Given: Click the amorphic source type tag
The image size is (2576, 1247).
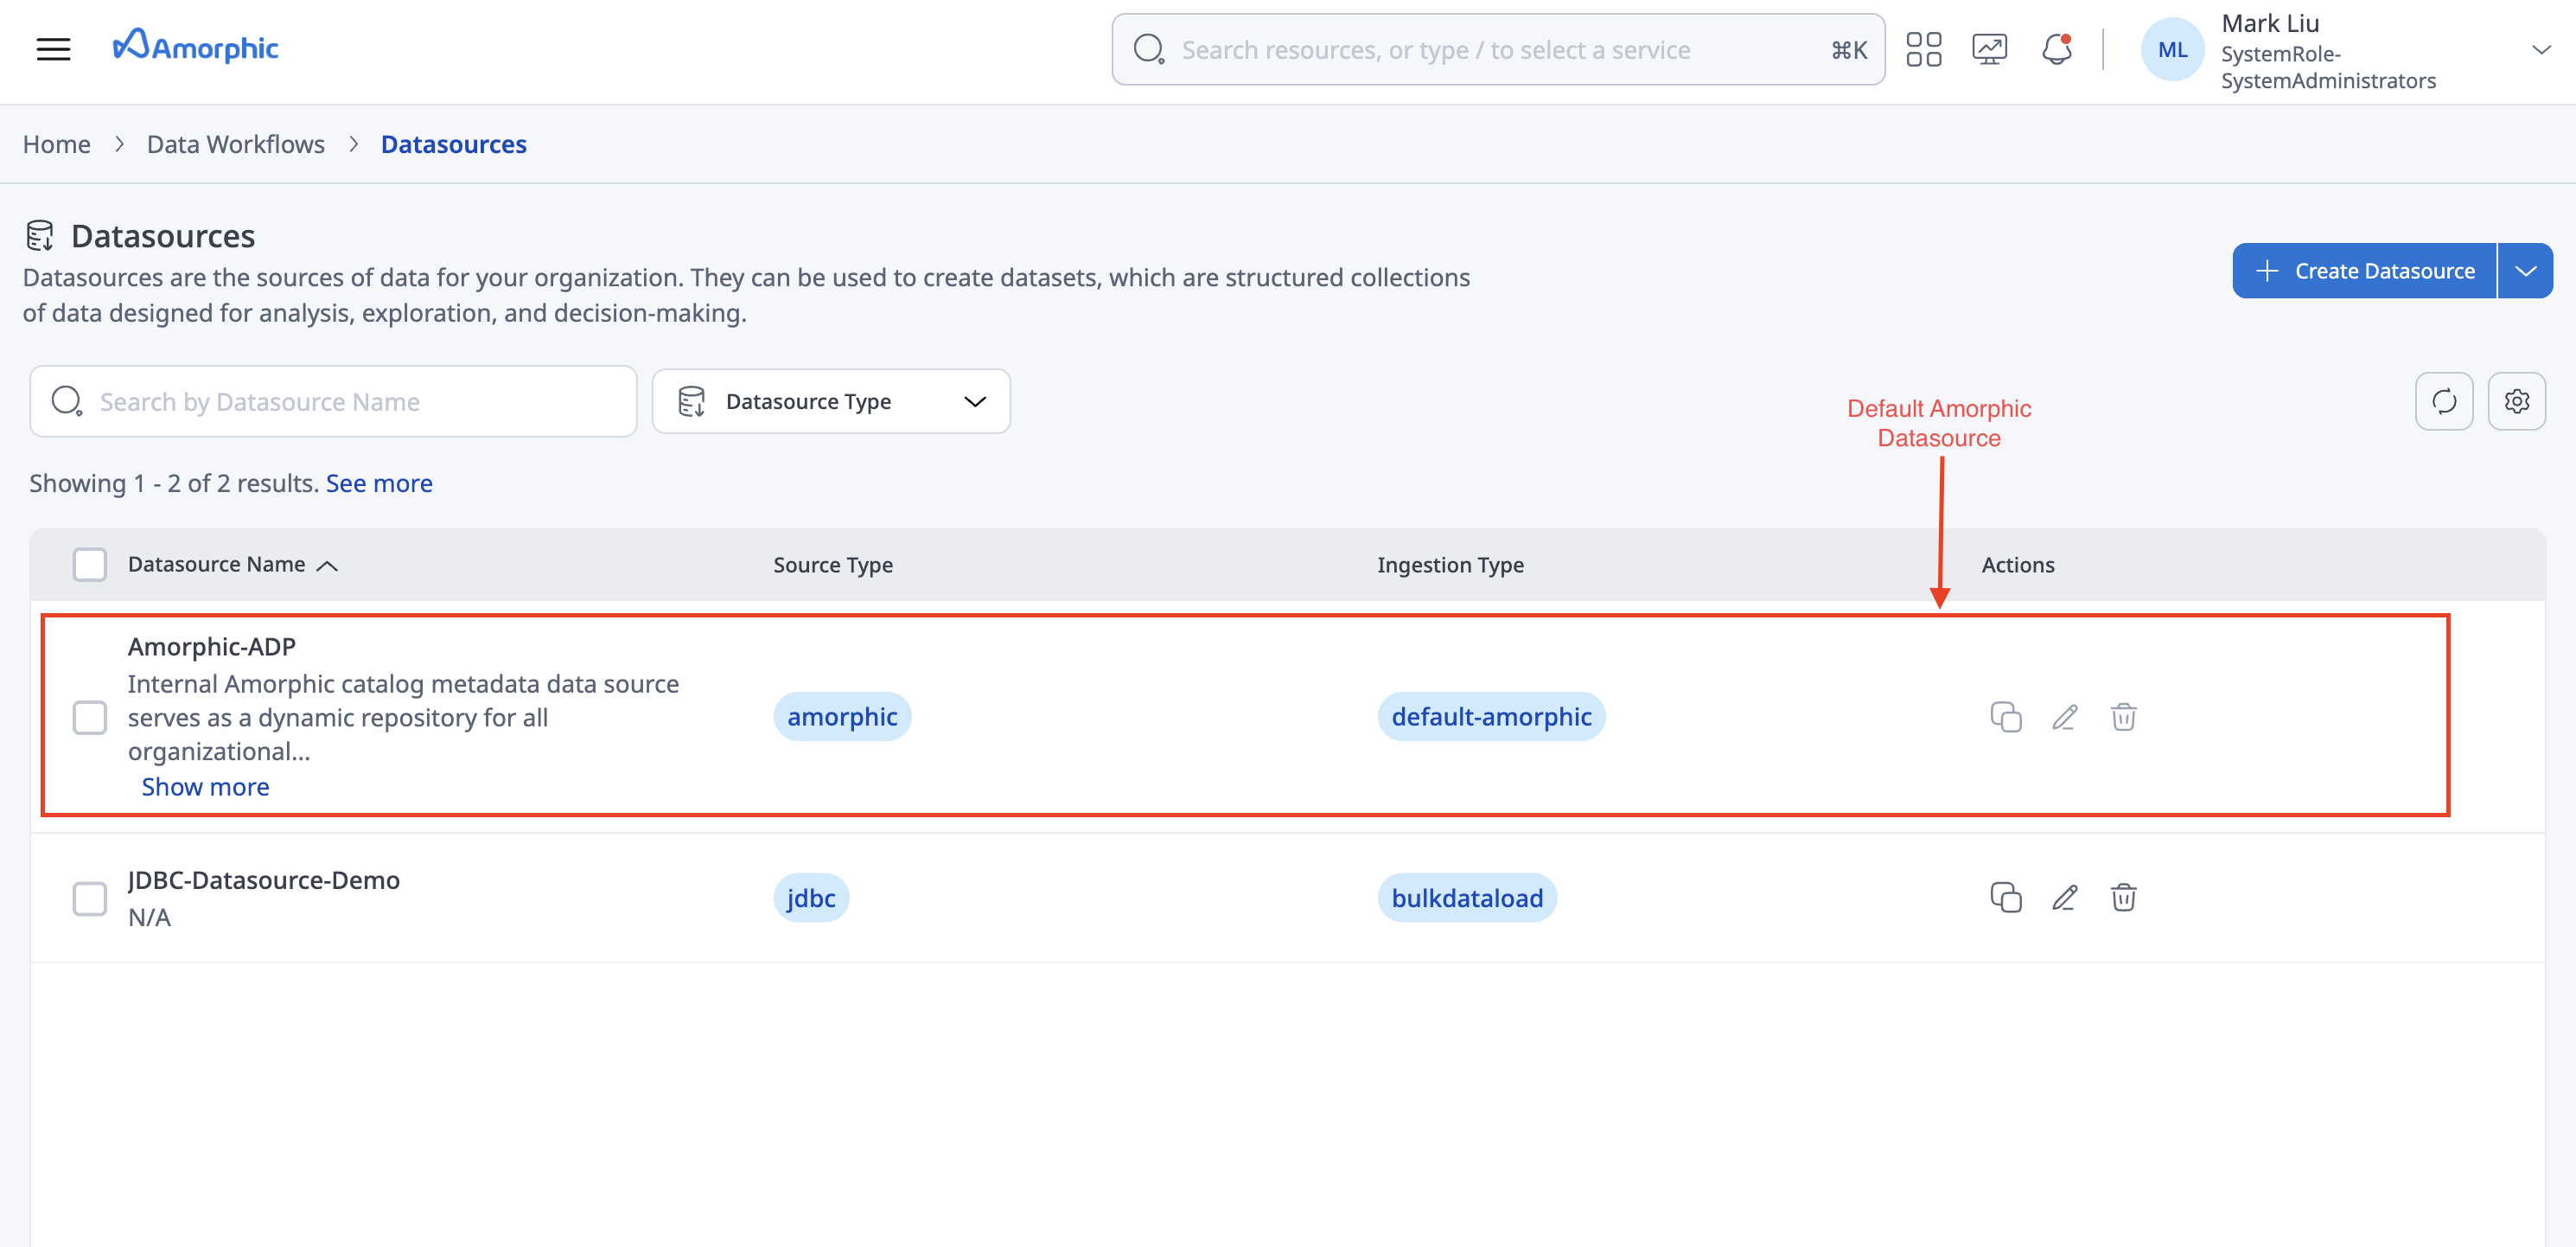Looking at the screenshot, I should [842, 716].
